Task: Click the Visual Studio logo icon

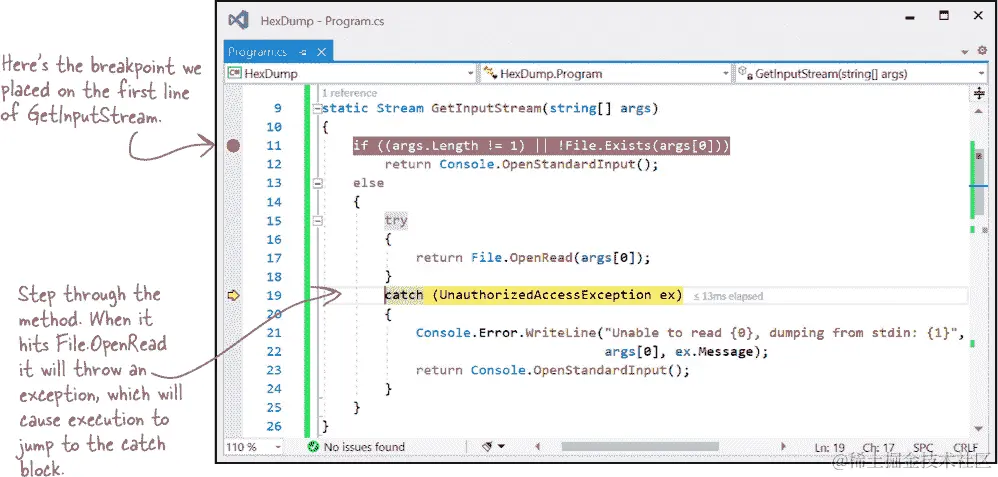Action: click(x=238, y=20)
